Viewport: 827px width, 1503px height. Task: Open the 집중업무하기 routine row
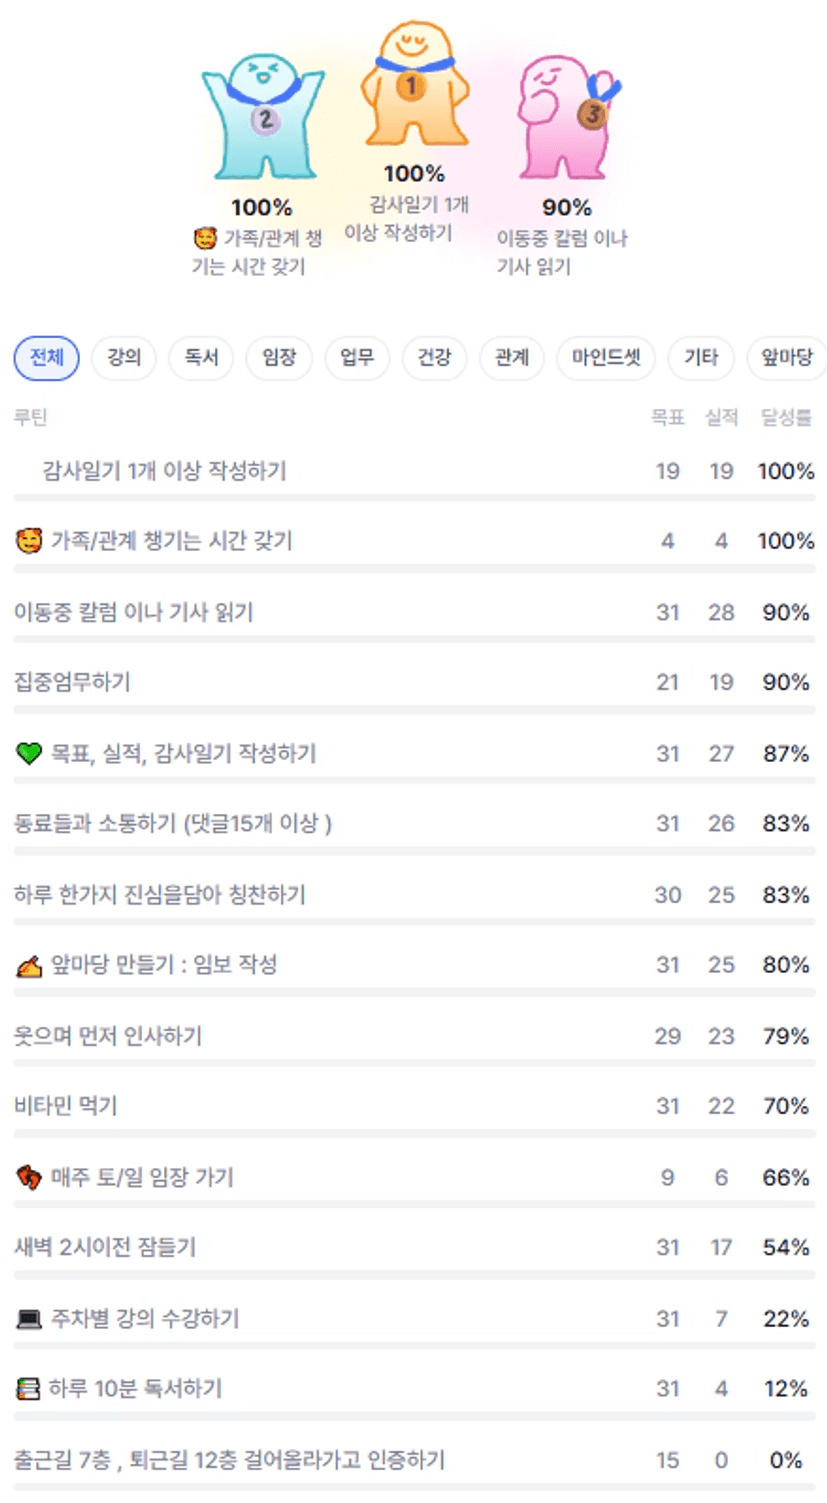72,683
